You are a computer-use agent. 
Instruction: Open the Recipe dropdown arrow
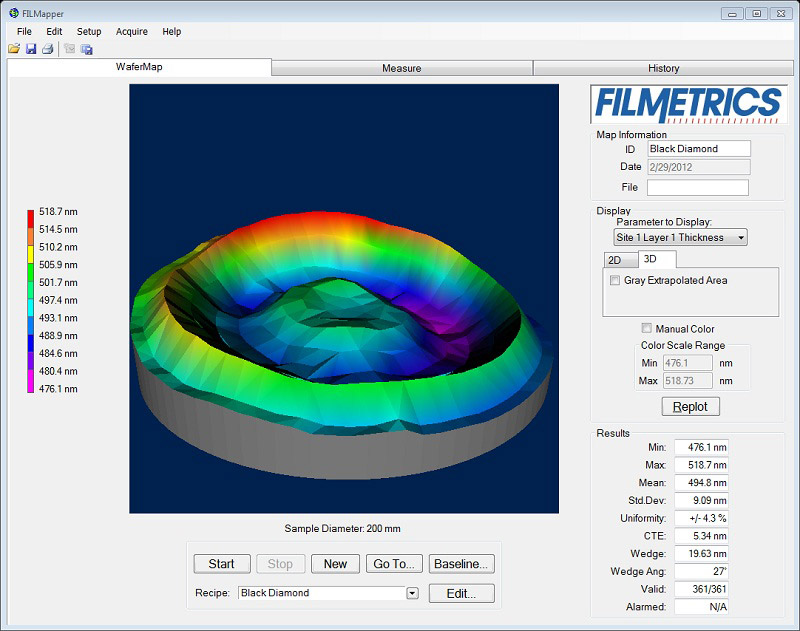(x=412, y=593)
